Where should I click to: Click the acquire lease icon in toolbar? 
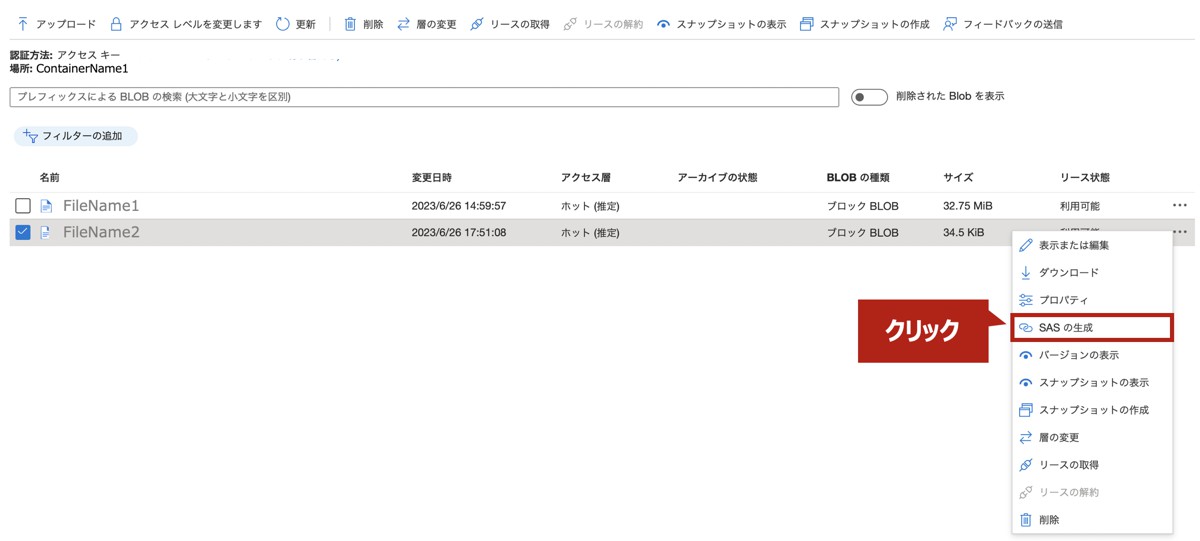point(476,24)
